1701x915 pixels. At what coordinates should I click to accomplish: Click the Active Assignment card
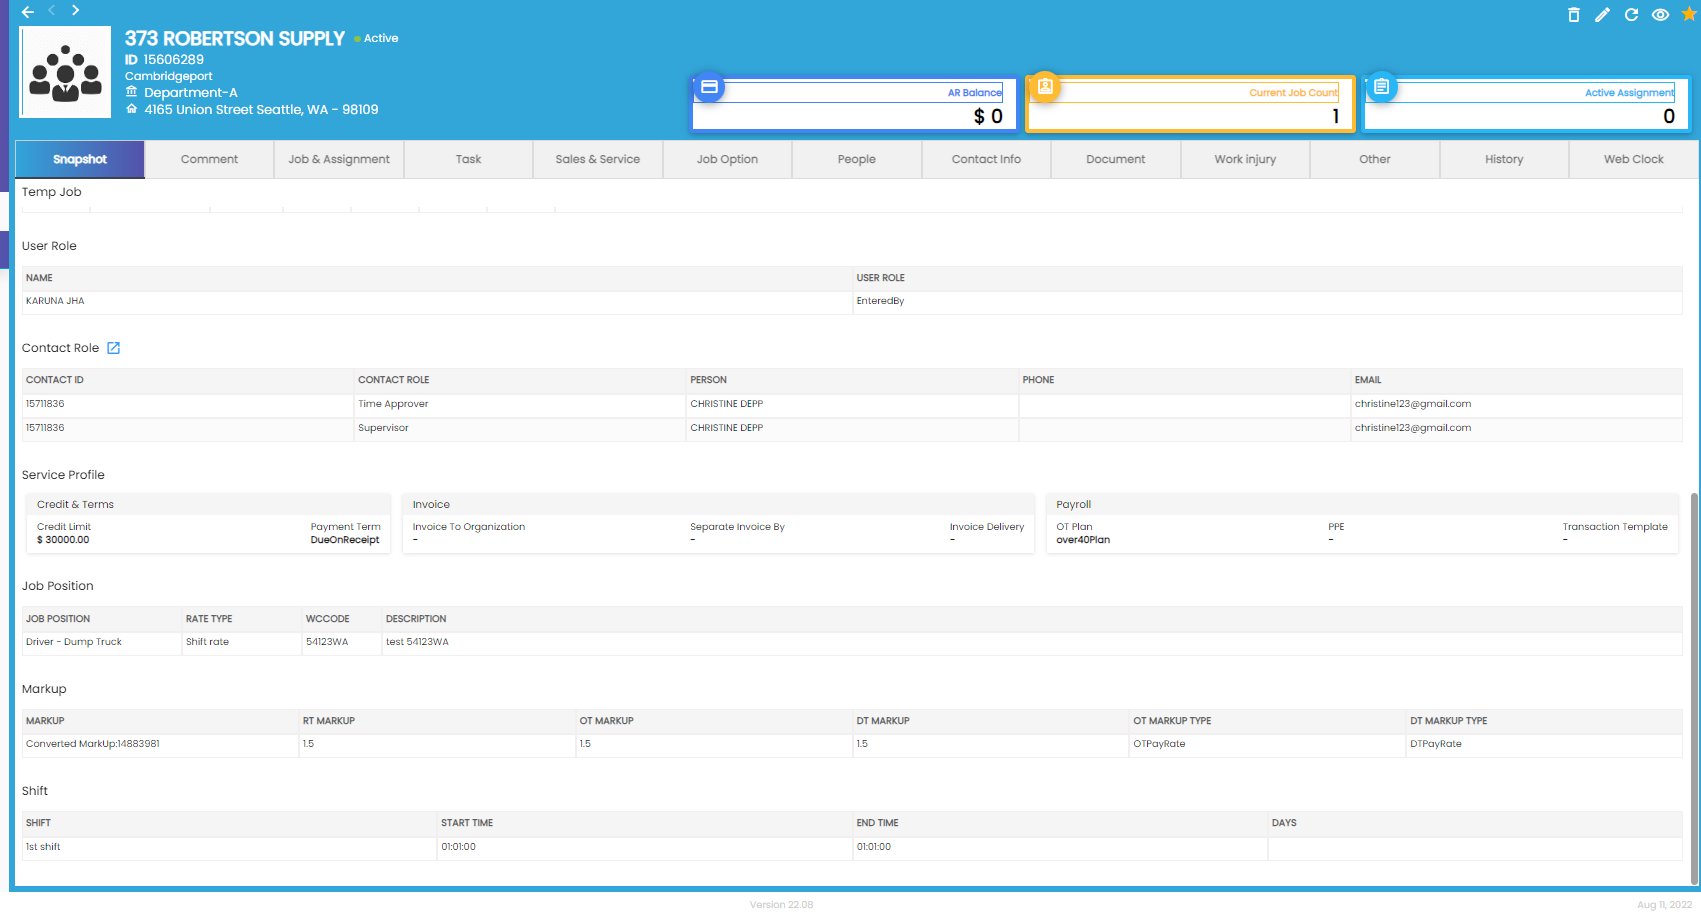(1526, 105)
